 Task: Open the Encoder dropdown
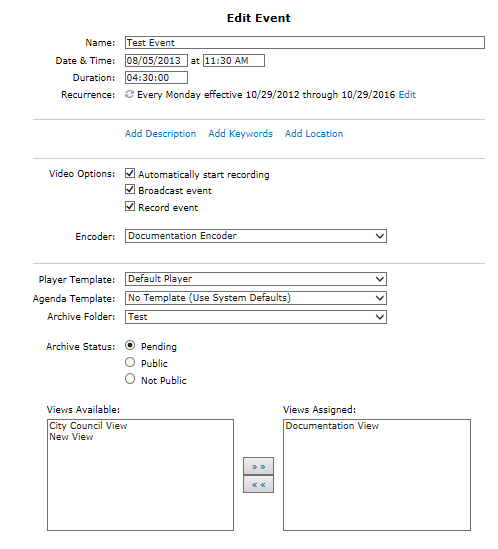pyautogui.click(x=256, y=236)
